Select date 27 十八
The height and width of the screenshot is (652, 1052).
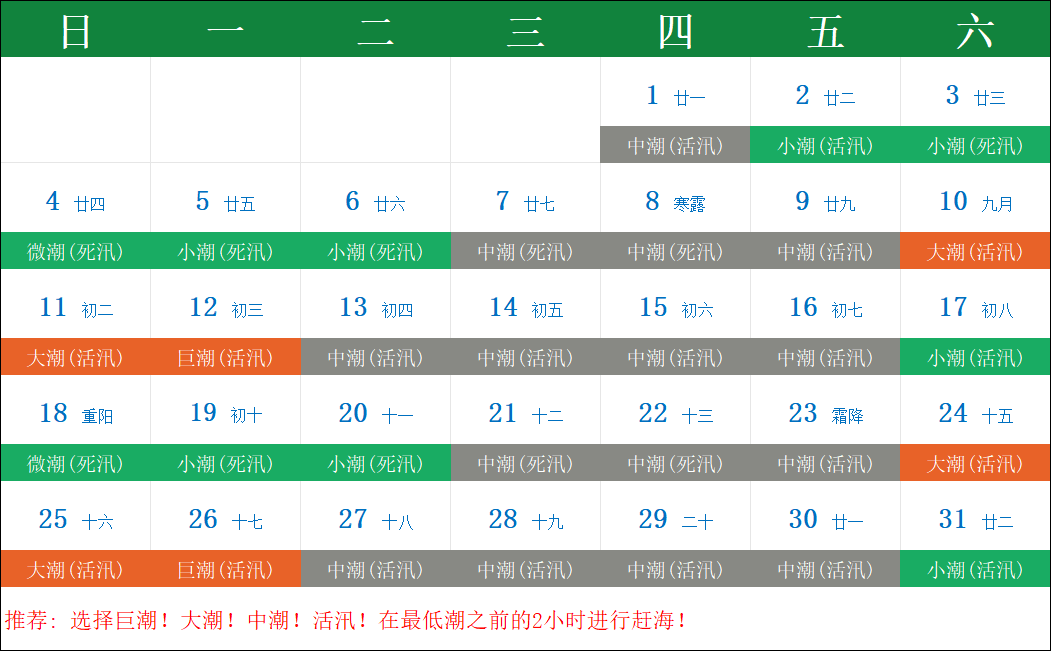click(x=375, y=520)
